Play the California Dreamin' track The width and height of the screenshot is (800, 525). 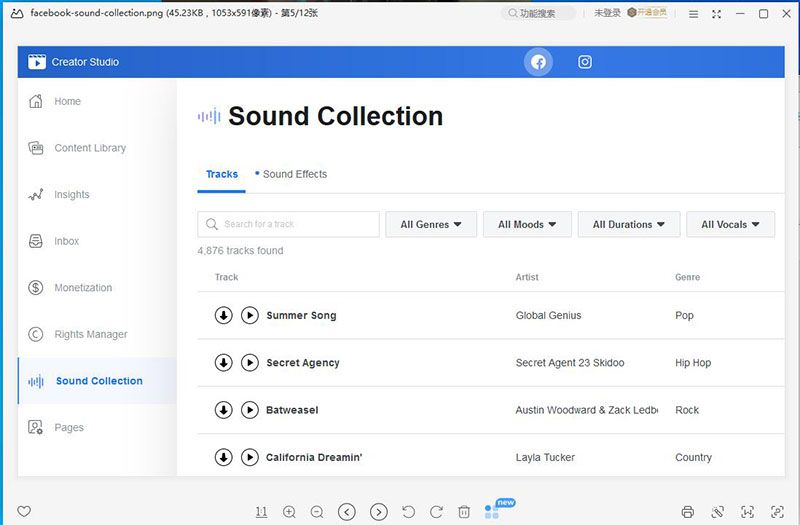click(x=250, y=457)
